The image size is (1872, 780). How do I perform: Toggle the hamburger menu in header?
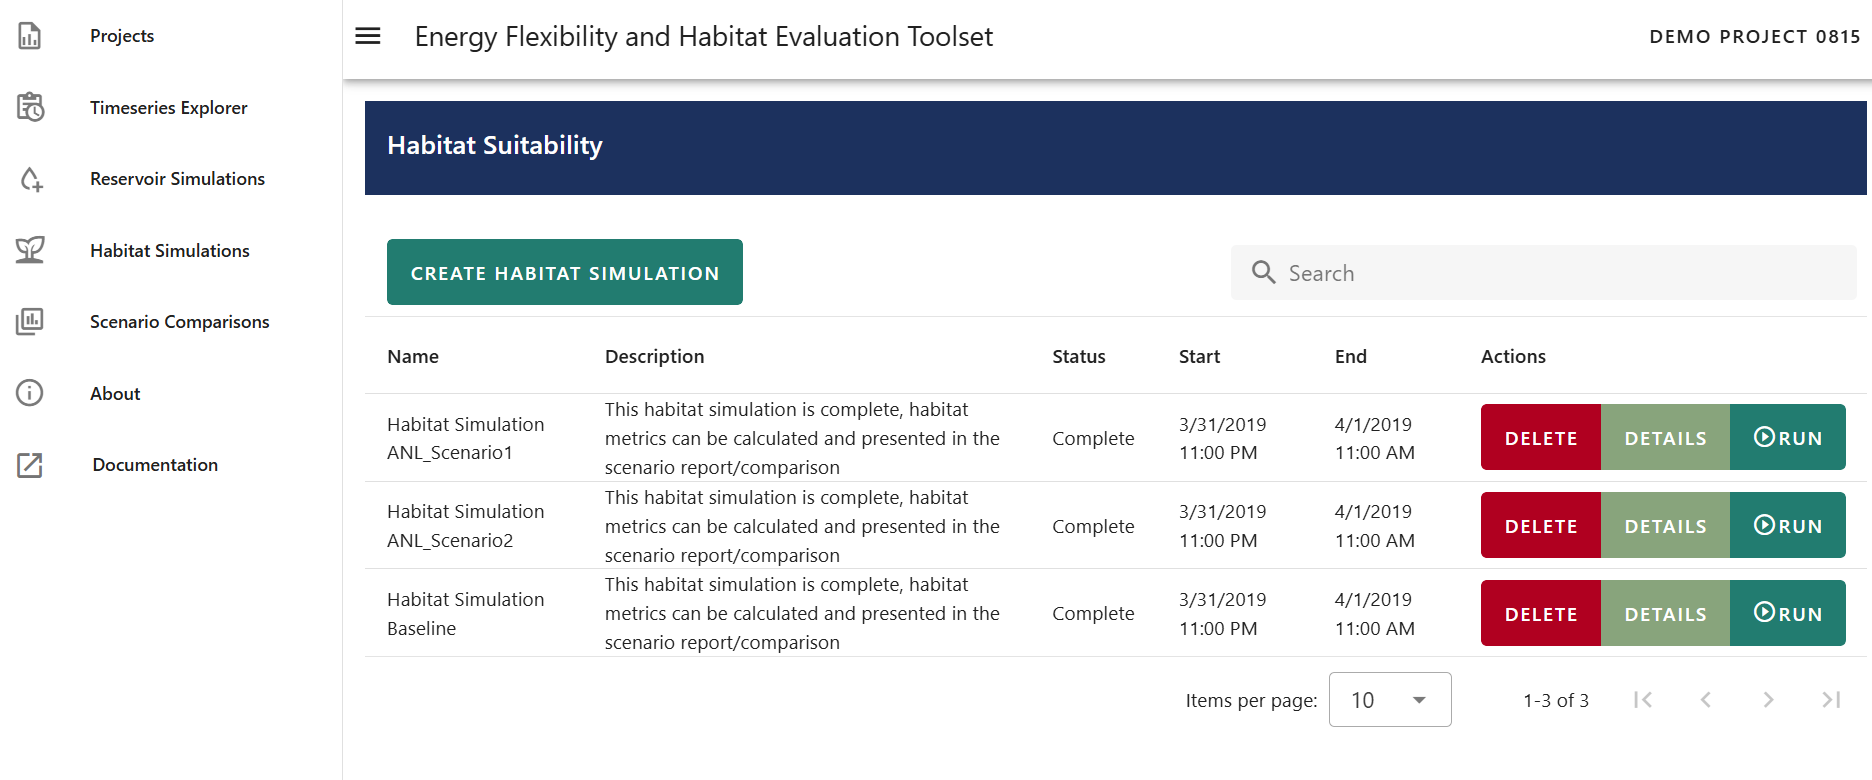tap(368, 36)
